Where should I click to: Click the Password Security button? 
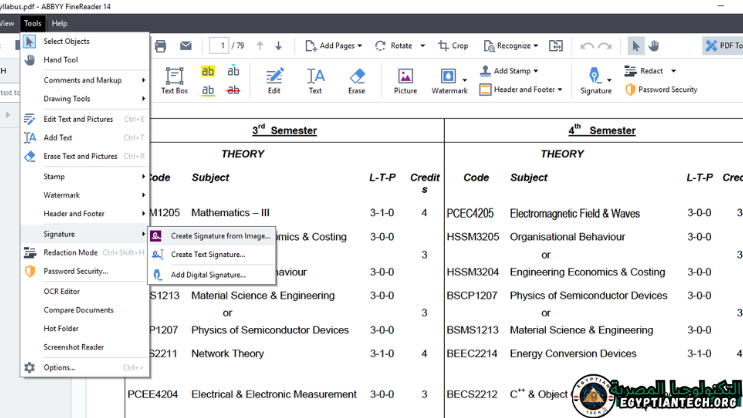[661, 89]
